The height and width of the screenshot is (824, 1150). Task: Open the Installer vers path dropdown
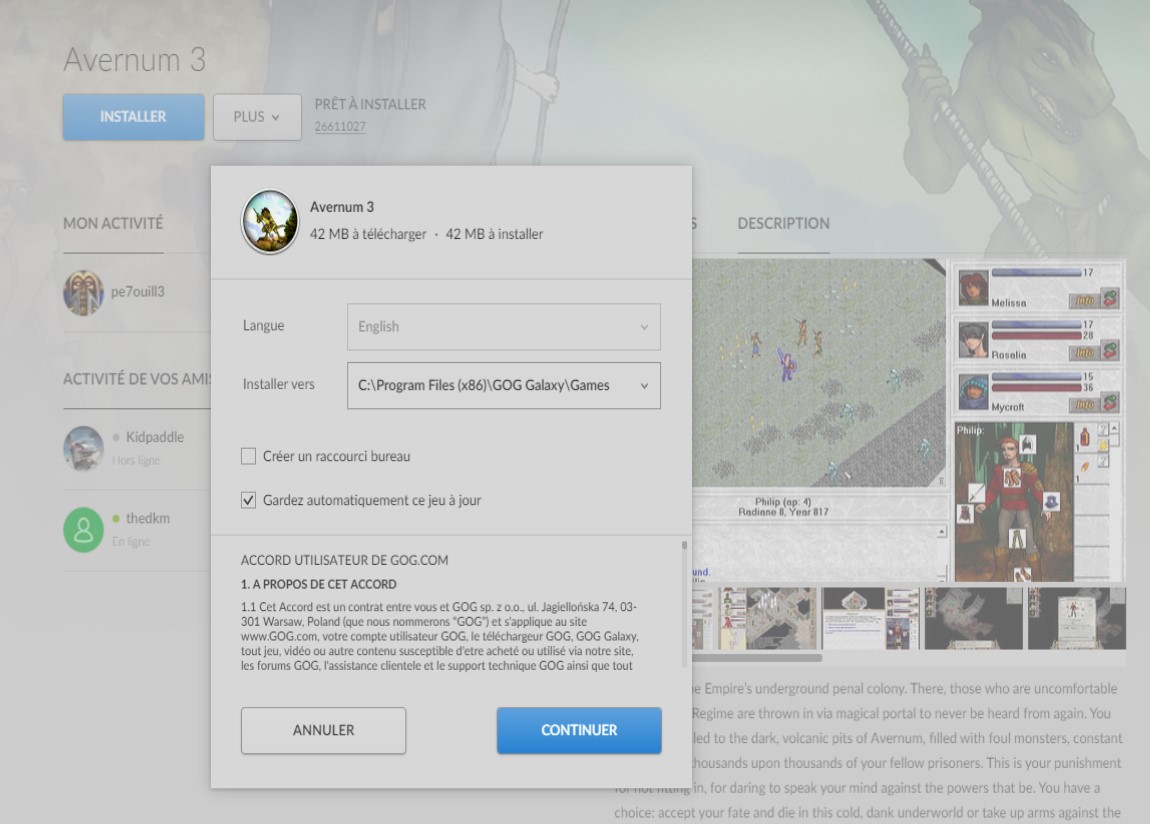tap(504, 385)
